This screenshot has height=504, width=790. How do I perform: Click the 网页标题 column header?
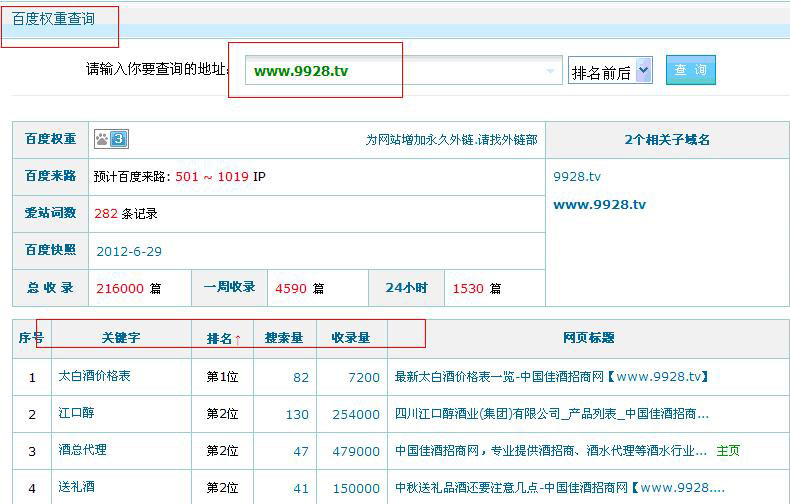pyautogui.click(x=588, y=338)
